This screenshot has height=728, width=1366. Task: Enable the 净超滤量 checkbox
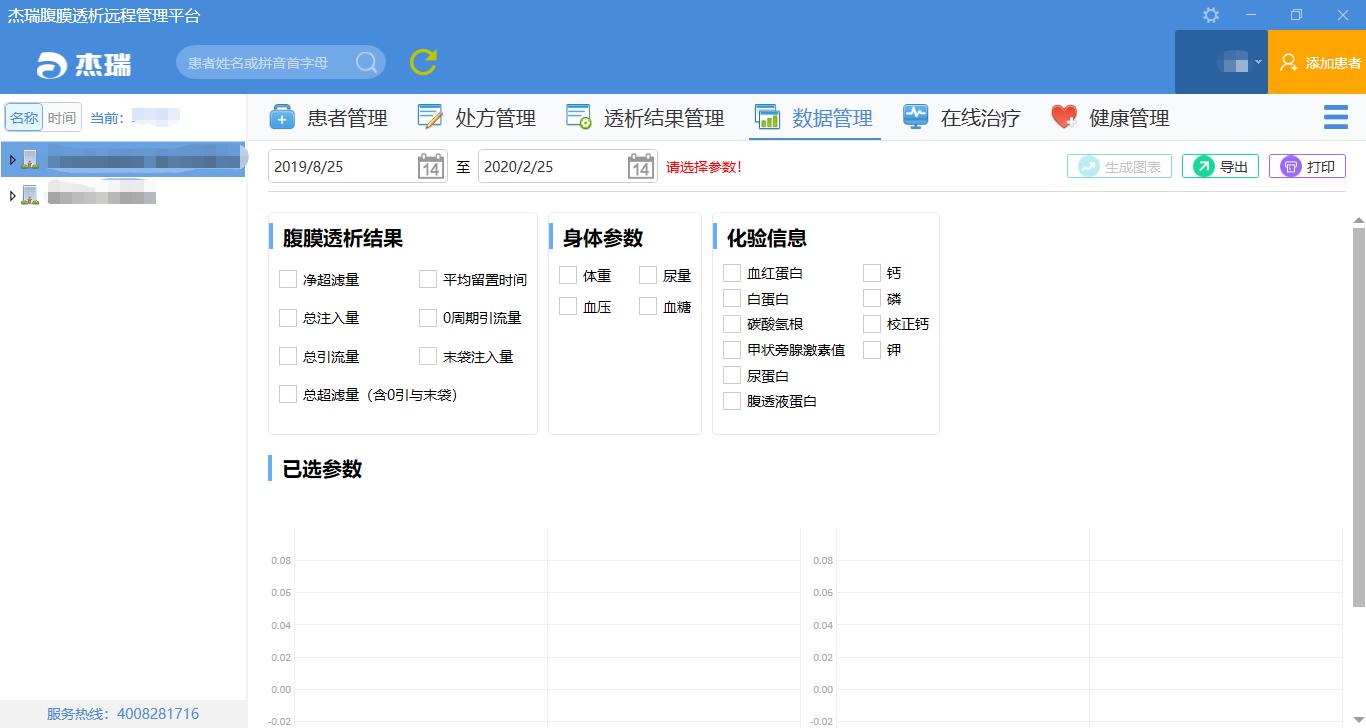coord(288,280)
